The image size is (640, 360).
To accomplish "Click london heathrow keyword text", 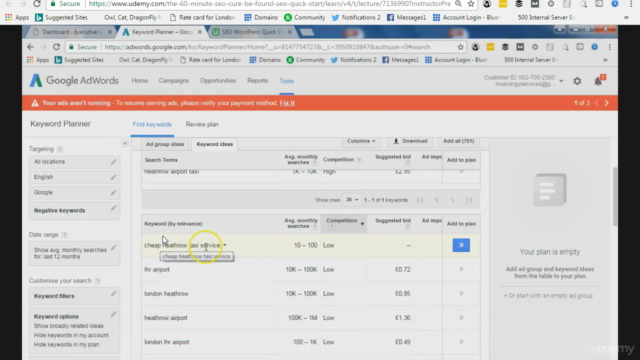I will (x=166, y=293).
